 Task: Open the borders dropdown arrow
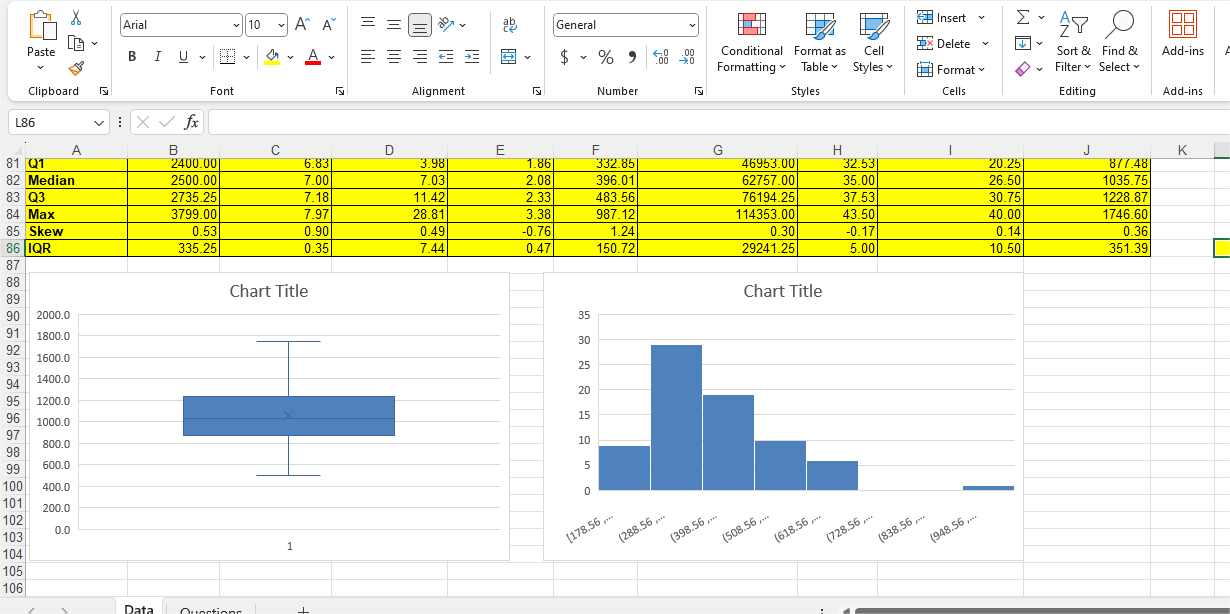click(246, 57)
